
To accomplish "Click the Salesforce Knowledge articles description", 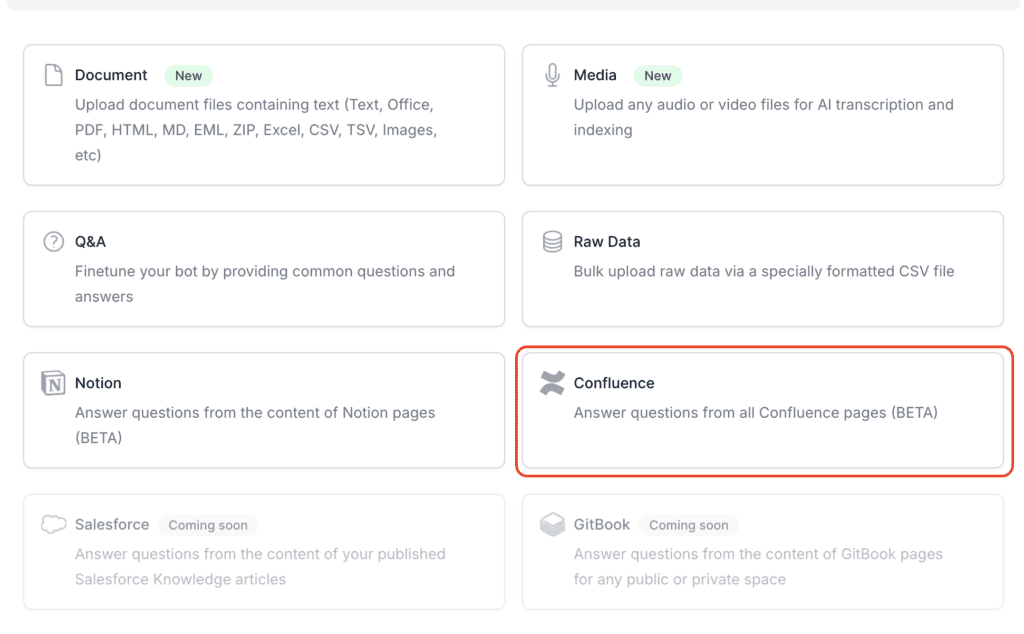I will pos(260,566).
